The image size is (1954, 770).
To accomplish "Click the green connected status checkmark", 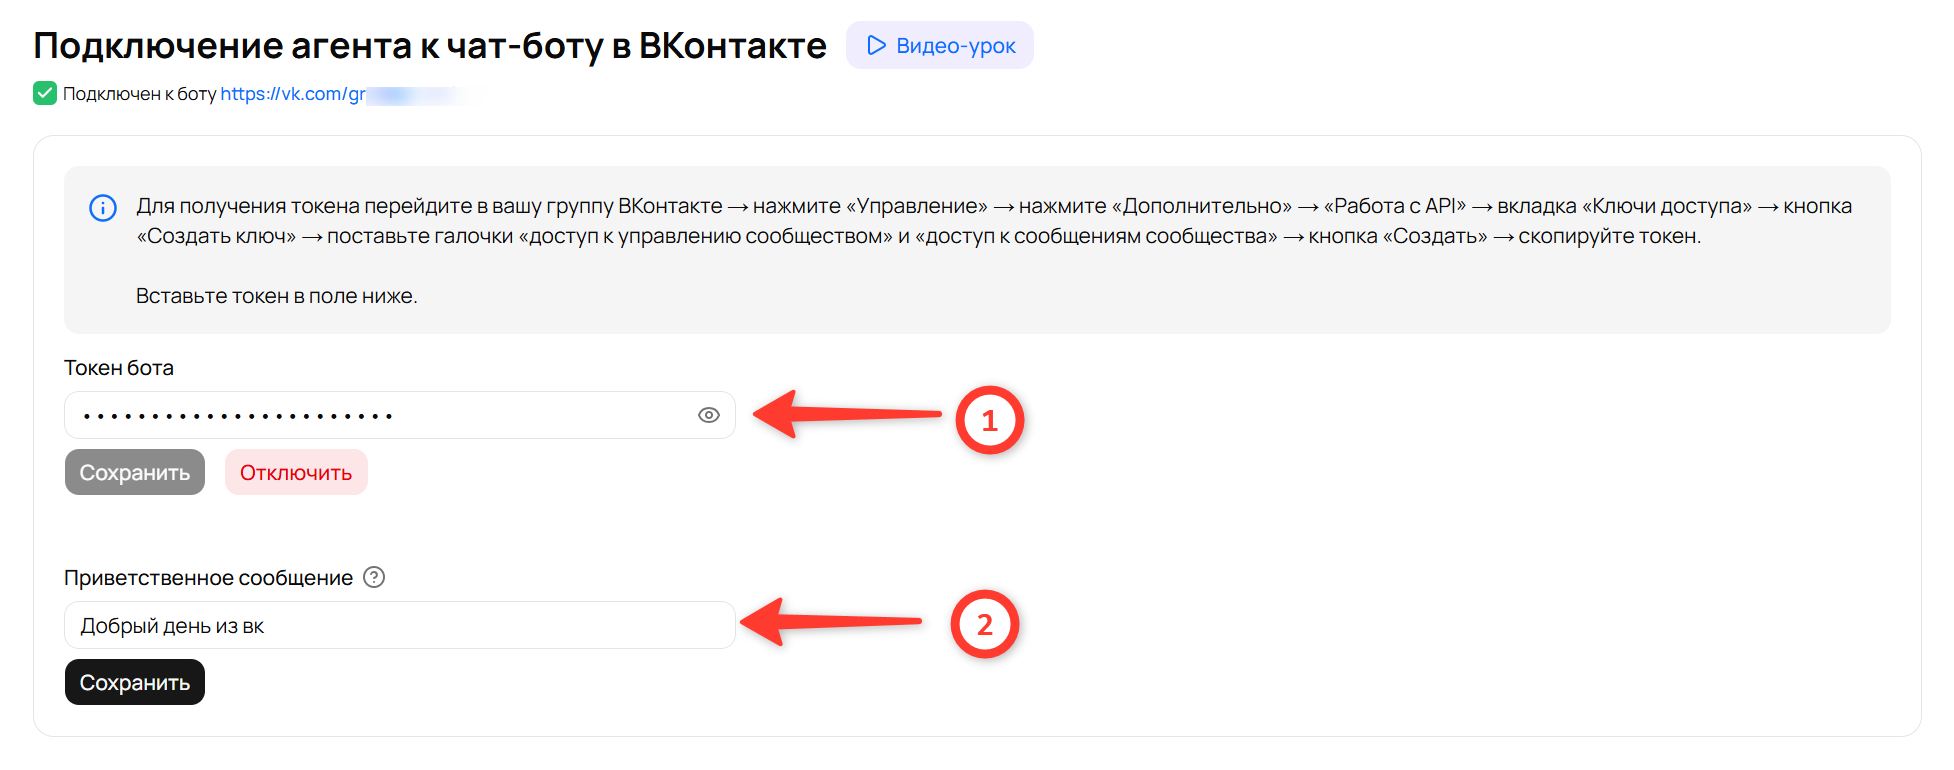I will [45, 93].
